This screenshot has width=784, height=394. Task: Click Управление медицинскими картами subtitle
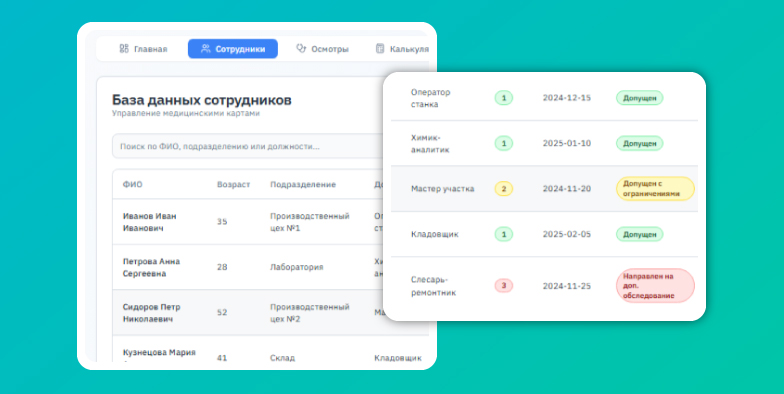pyautogui.click(x=186, y=114)
